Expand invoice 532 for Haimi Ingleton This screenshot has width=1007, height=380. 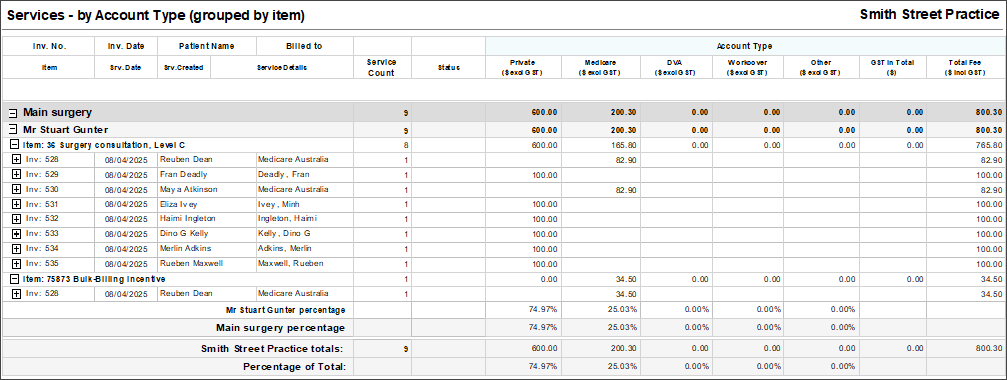[17, 219]
